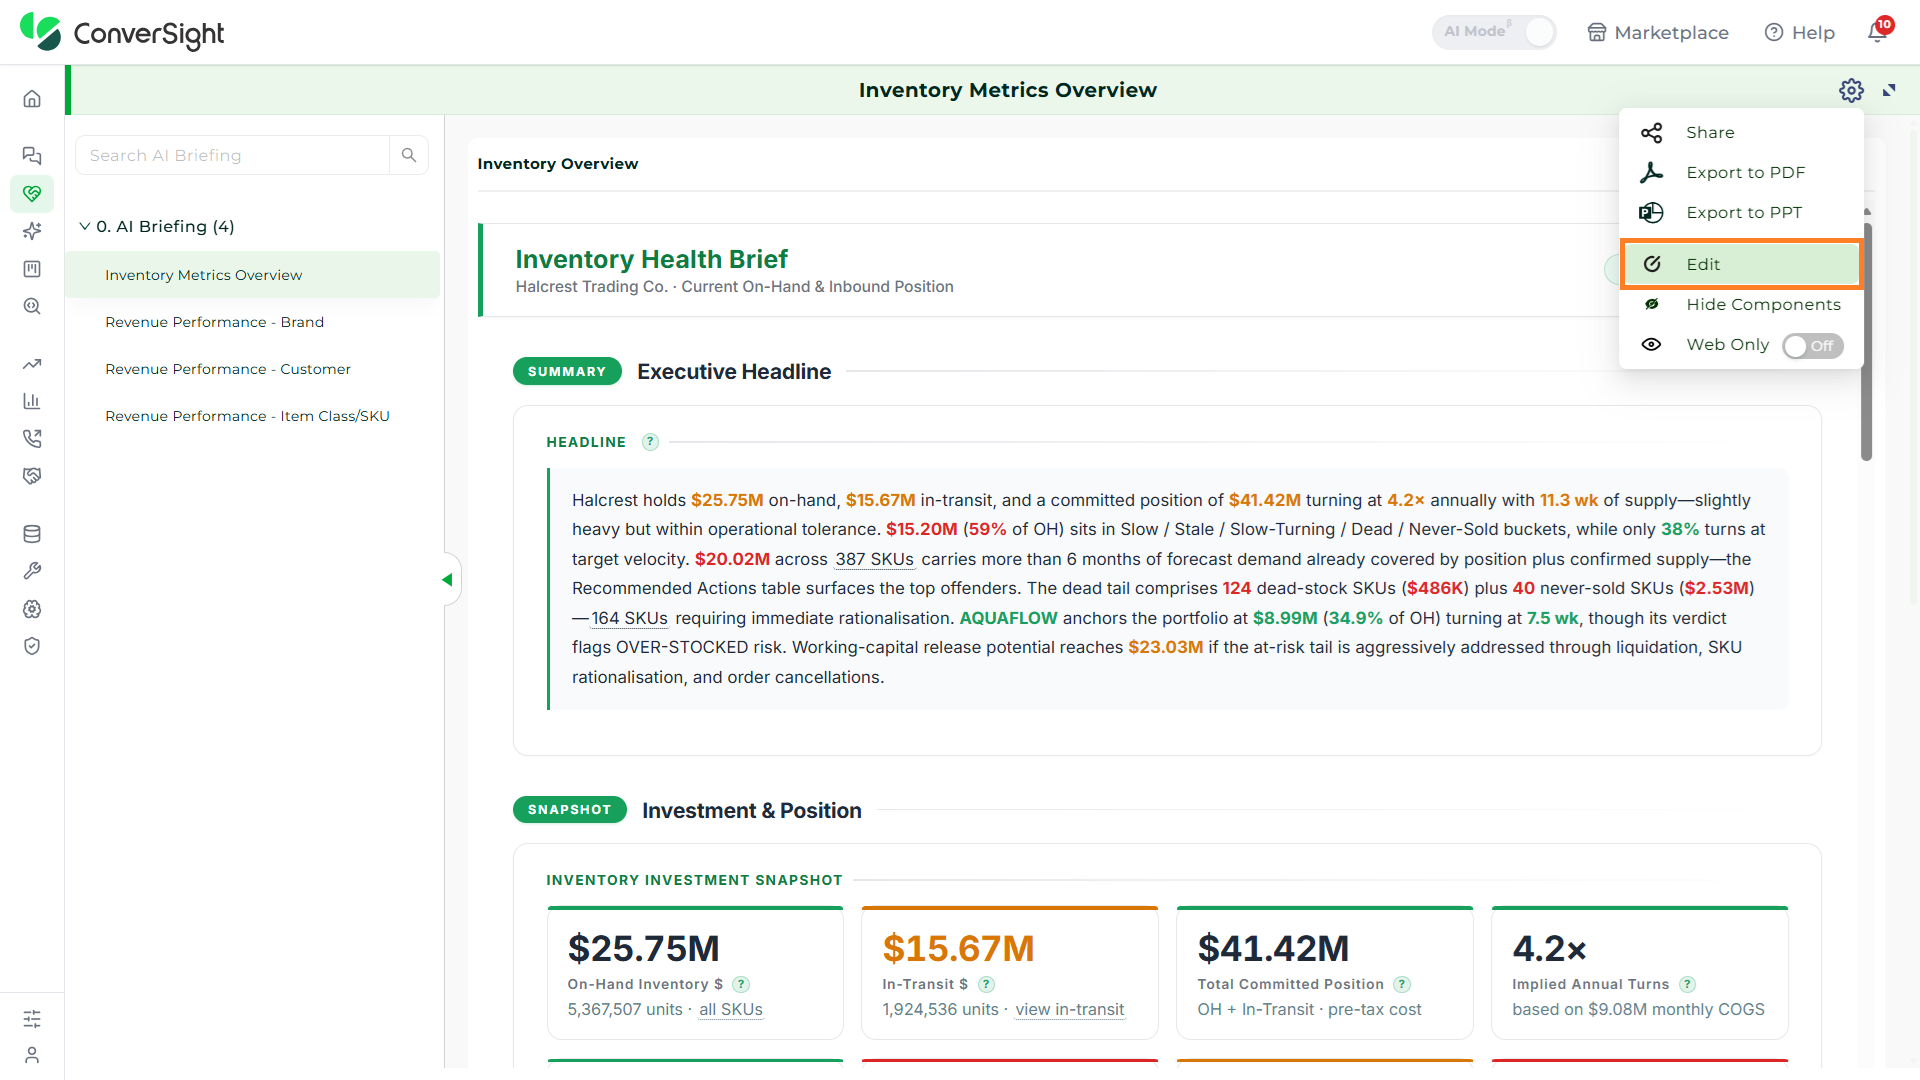This screenshot has height=1080, width=1920.
Task: Click the vertical scrollbar of the briefing
Action: [x=1866, y=340]
